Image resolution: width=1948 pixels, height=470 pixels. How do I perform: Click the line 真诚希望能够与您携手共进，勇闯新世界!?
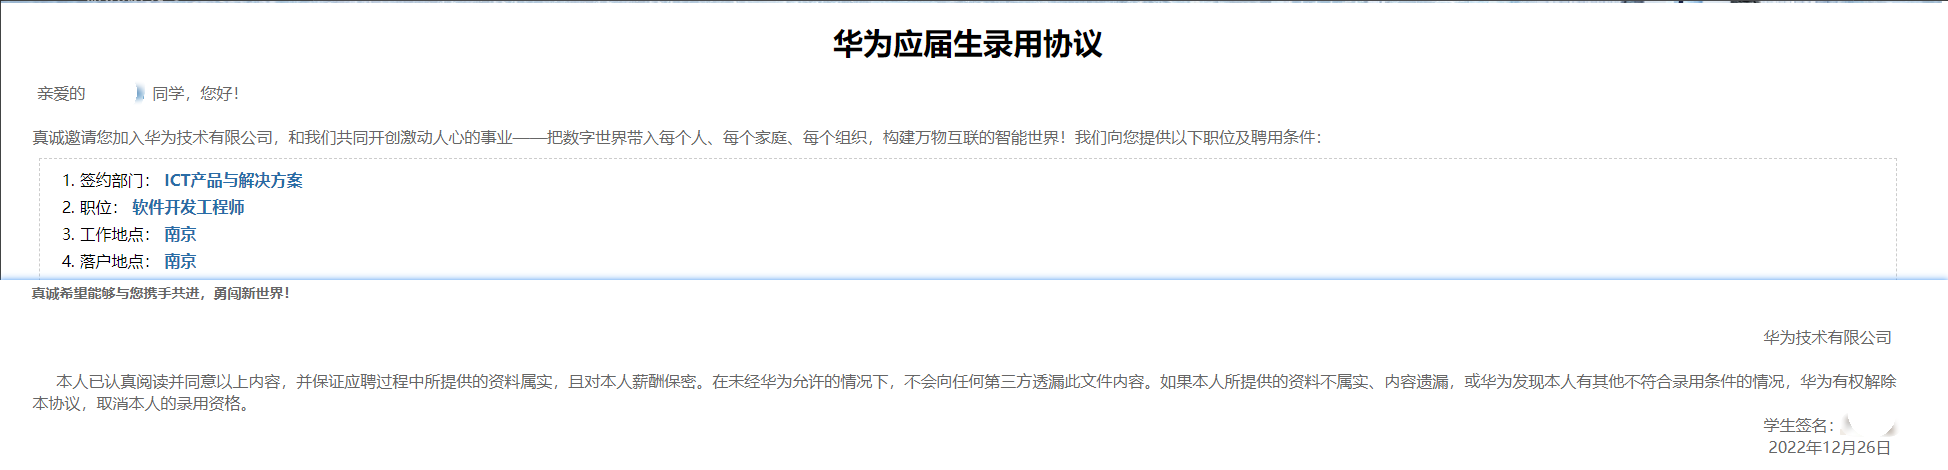[160, 293]
